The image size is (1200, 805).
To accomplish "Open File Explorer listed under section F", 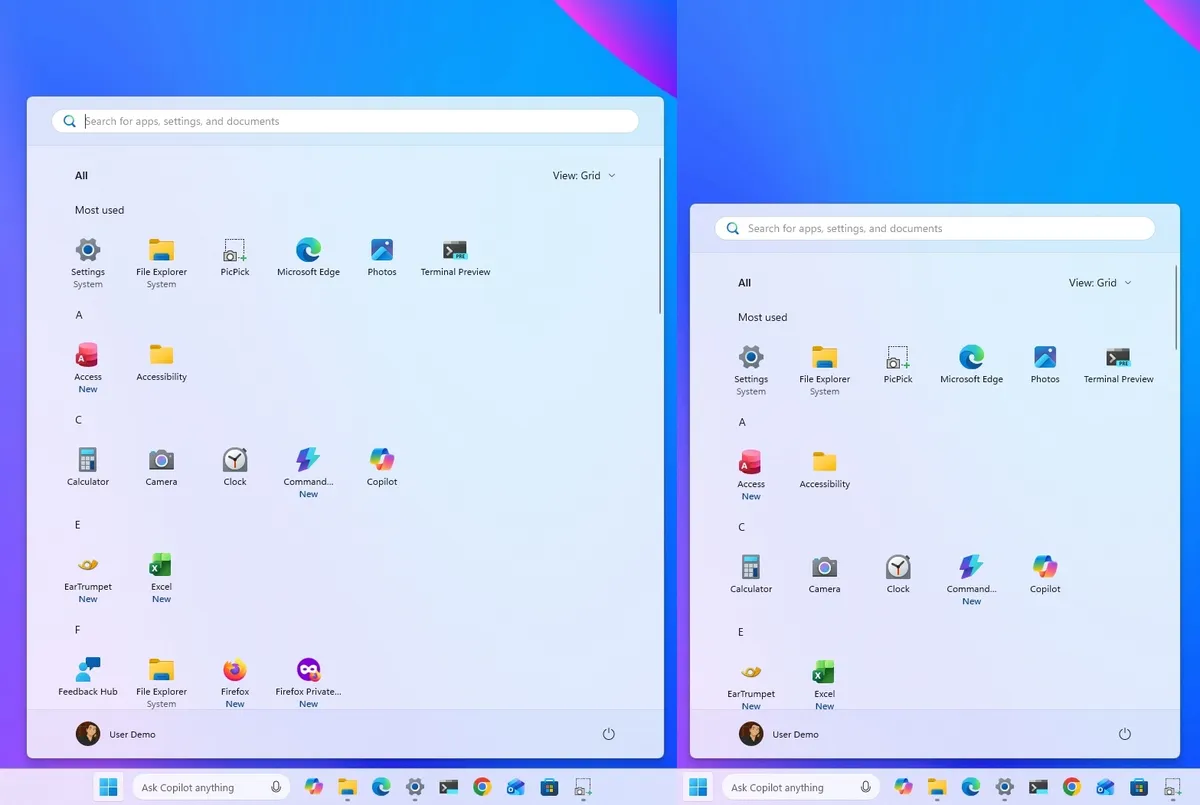I will (x=161, y=682).
